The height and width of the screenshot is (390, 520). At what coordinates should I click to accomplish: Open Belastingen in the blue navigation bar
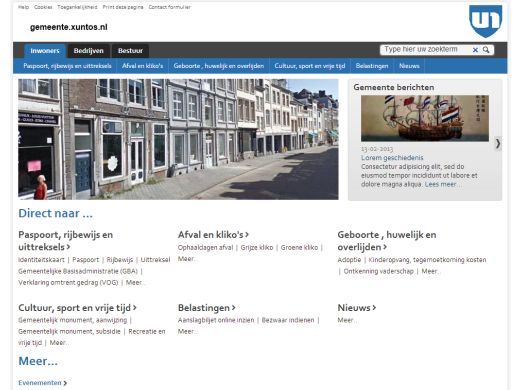point(372,66)
